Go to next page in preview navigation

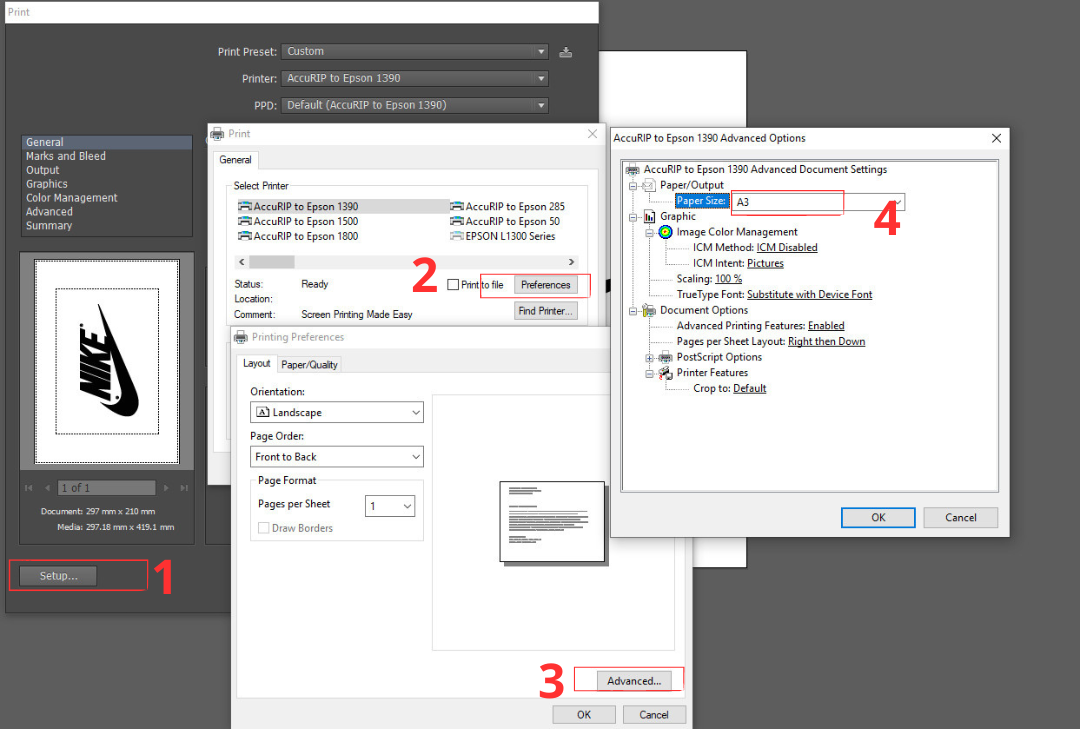[166, 488]
